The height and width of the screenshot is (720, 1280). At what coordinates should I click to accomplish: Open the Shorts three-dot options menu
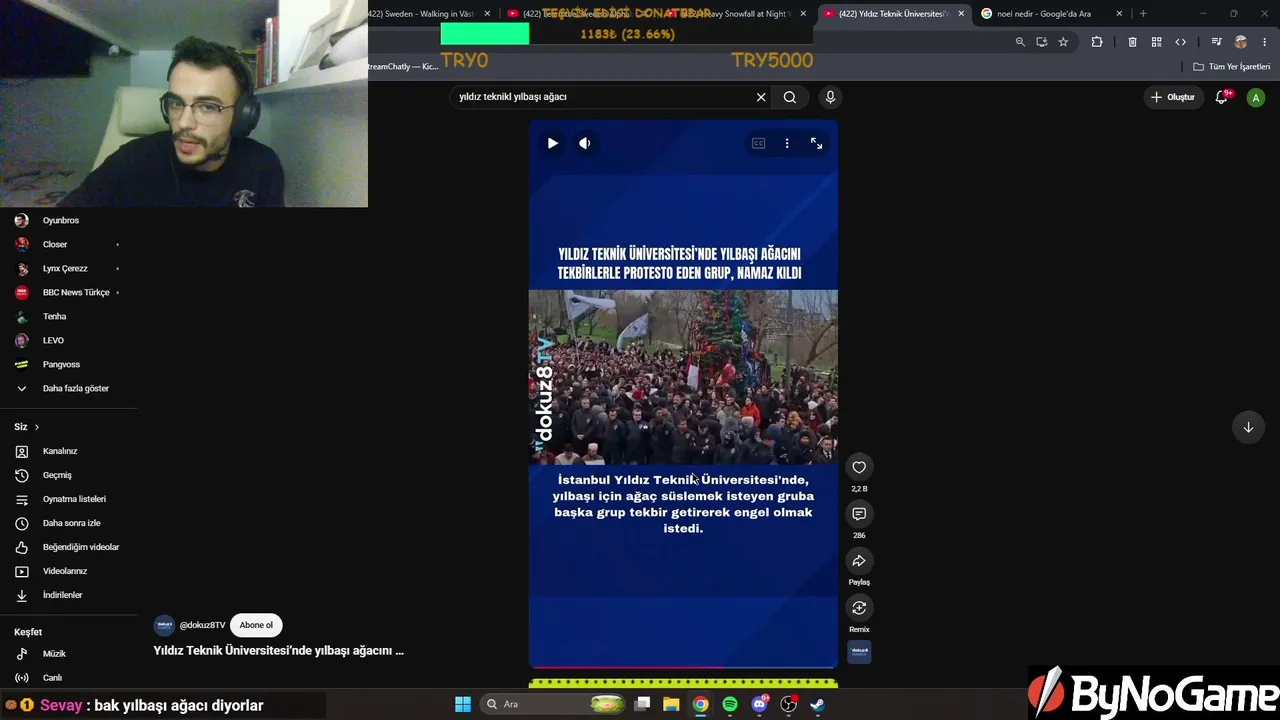[787, 143]
